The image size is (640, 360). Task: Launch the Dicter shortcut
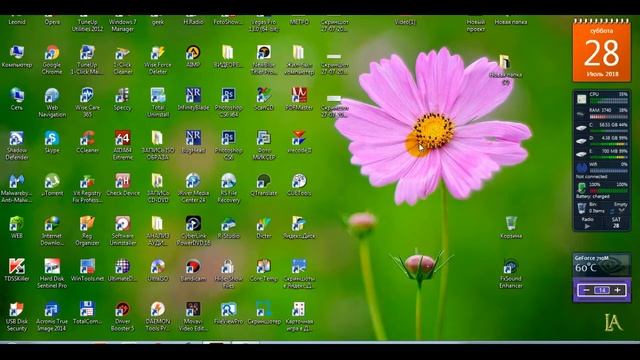pos(264,228)
